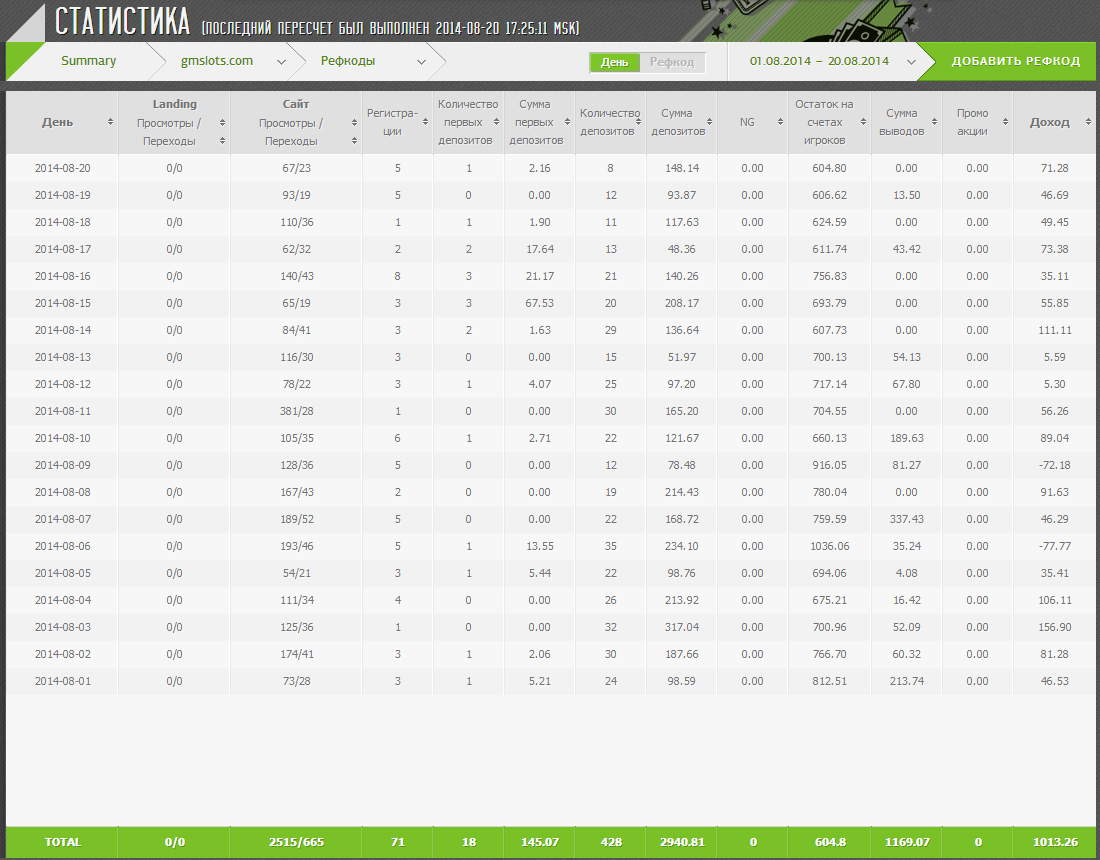Sort by Количество первых депозитов arrows
1100x860 pixels.
(x=497, y=122)
